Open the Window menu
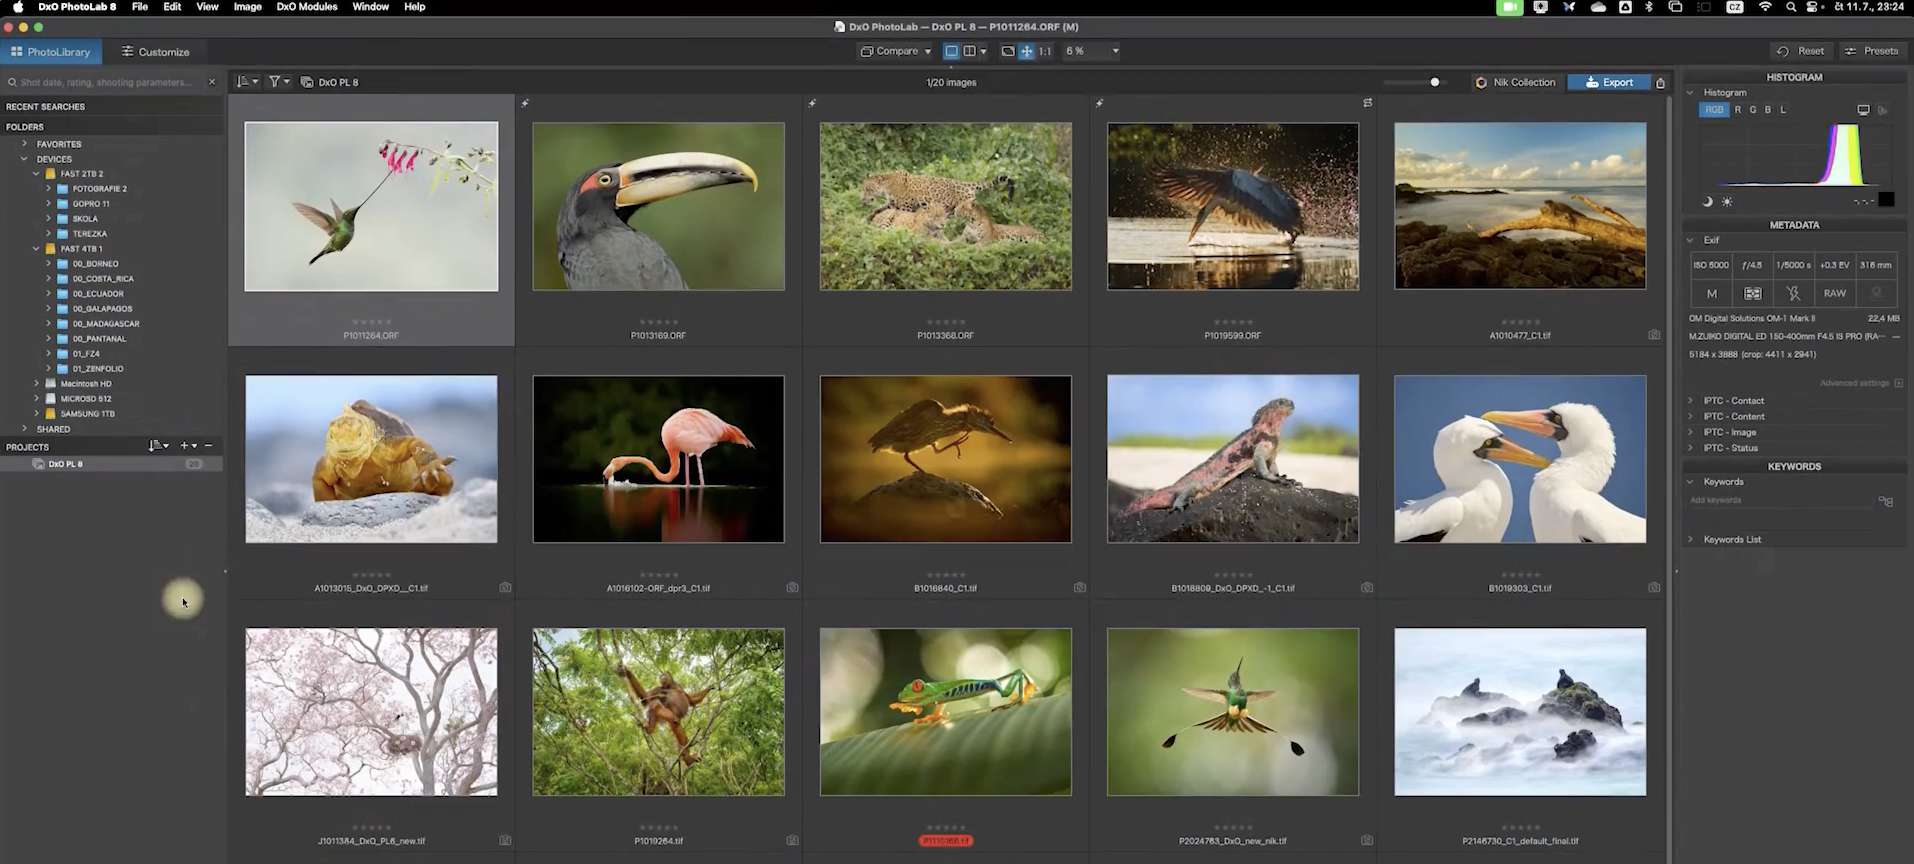The height and width of the screenshot is (864, 1914). tap(370, 7)
